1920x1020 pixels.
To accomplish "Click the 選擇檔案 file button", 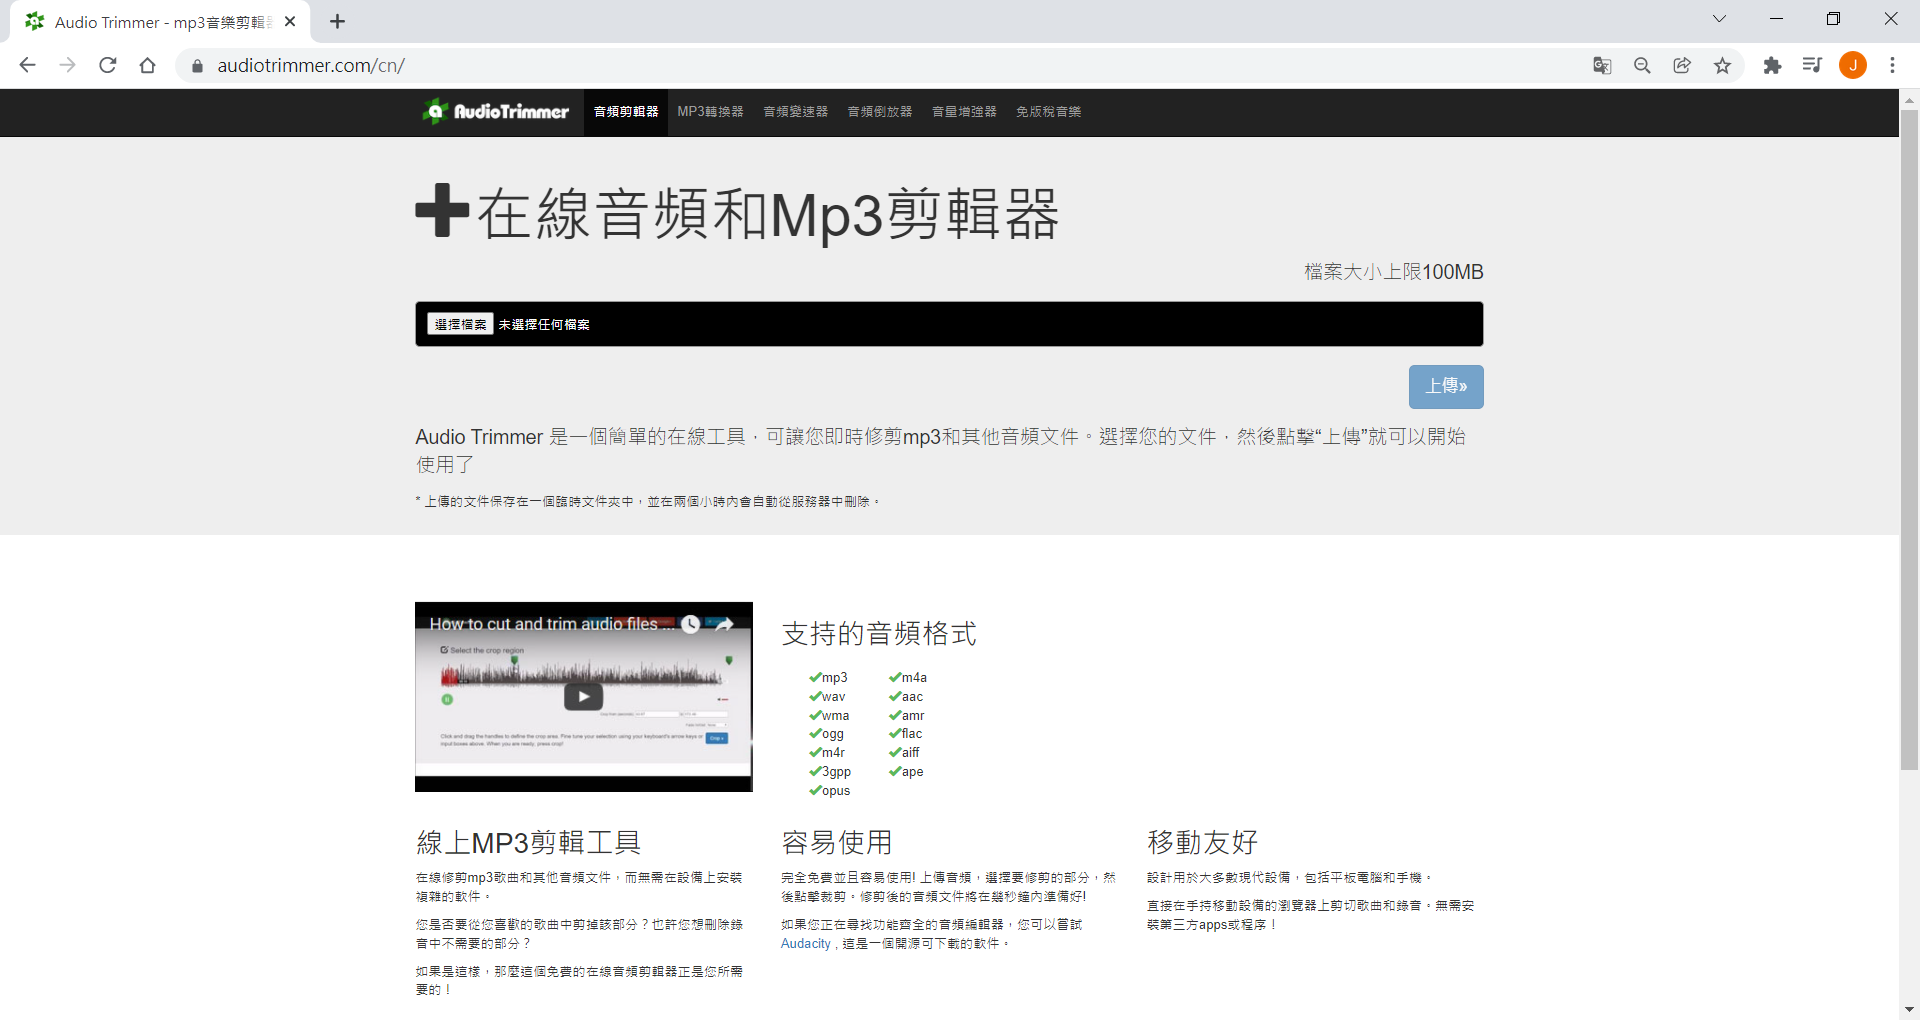I will coord(460,324).
